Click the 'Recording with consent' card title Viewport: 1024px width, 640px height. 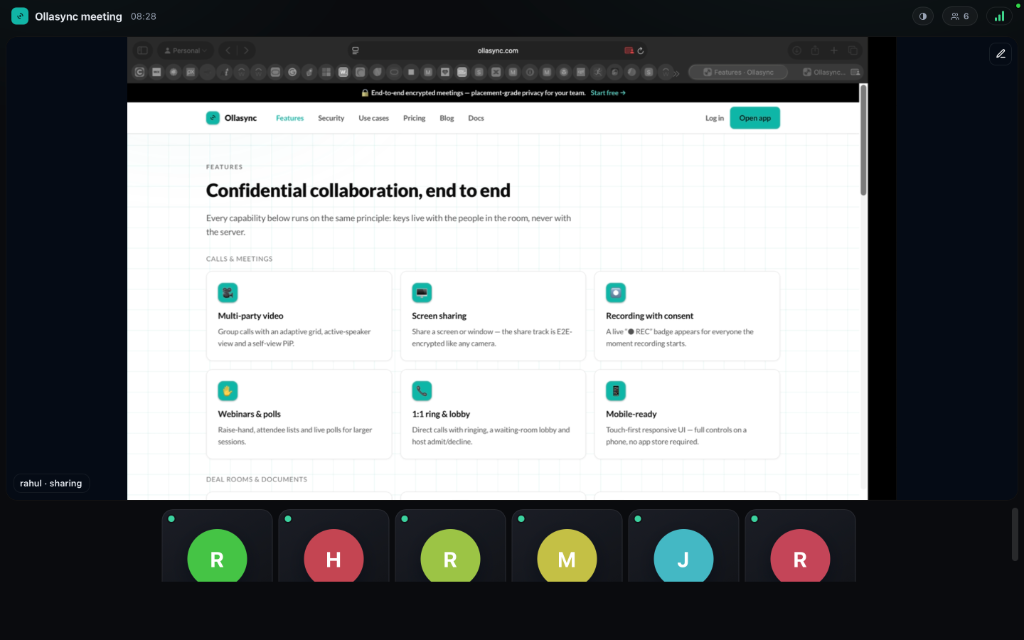(650, 315)
